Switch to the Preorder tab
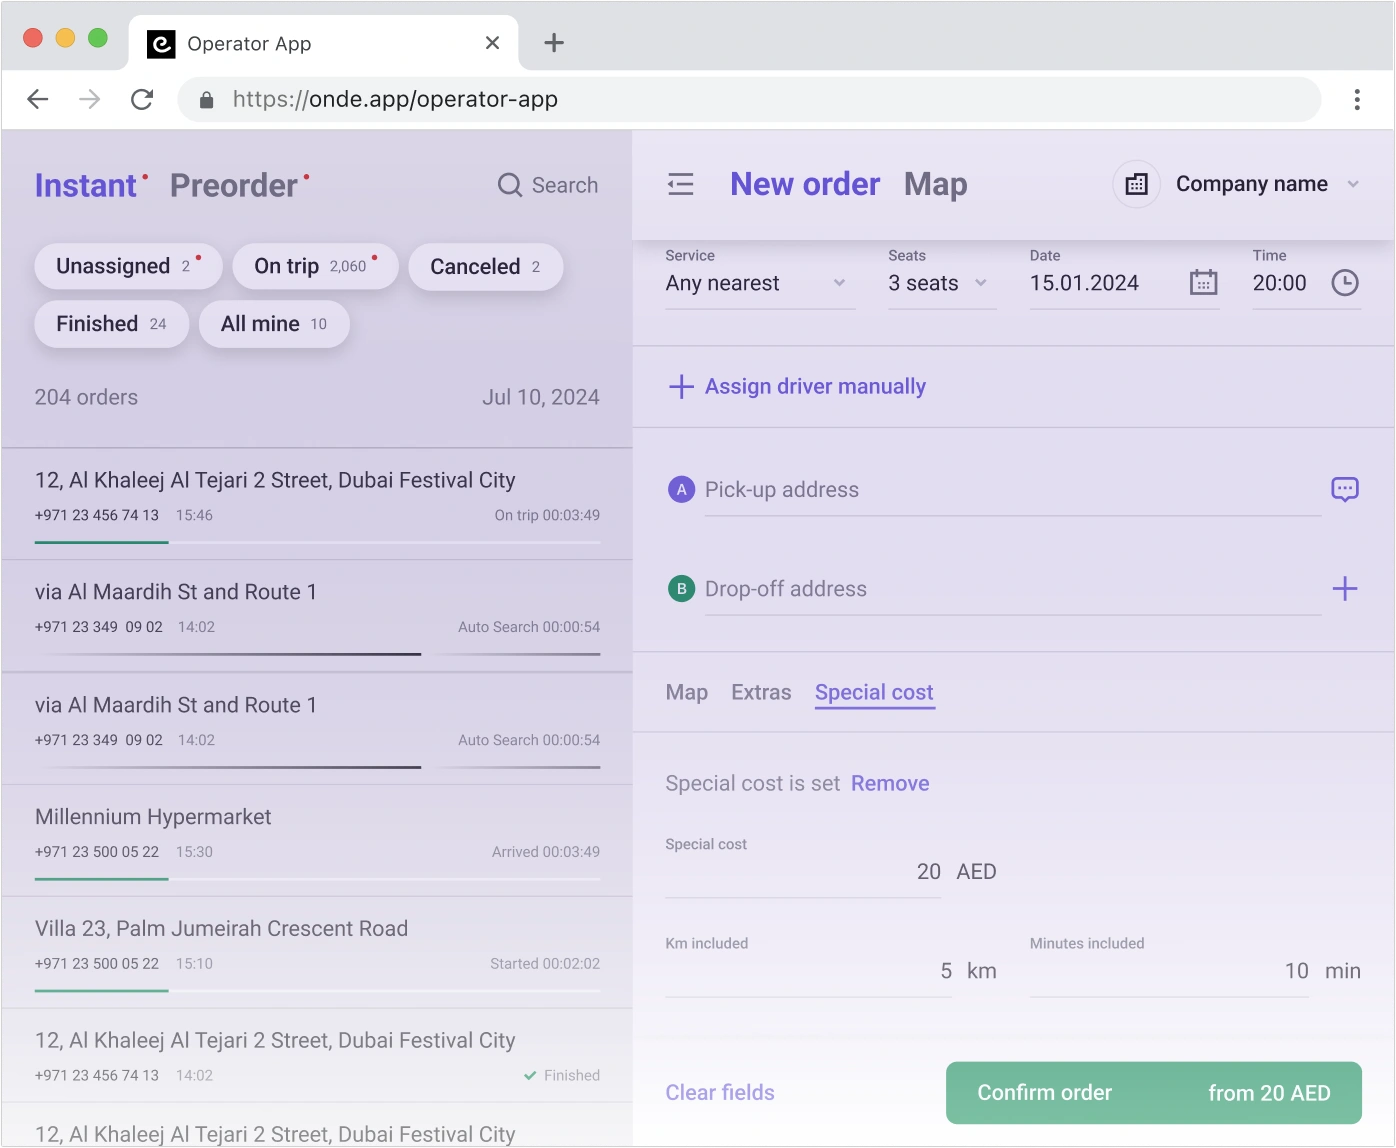The height and width of the screenshot is (1148, 1396). 234,186
